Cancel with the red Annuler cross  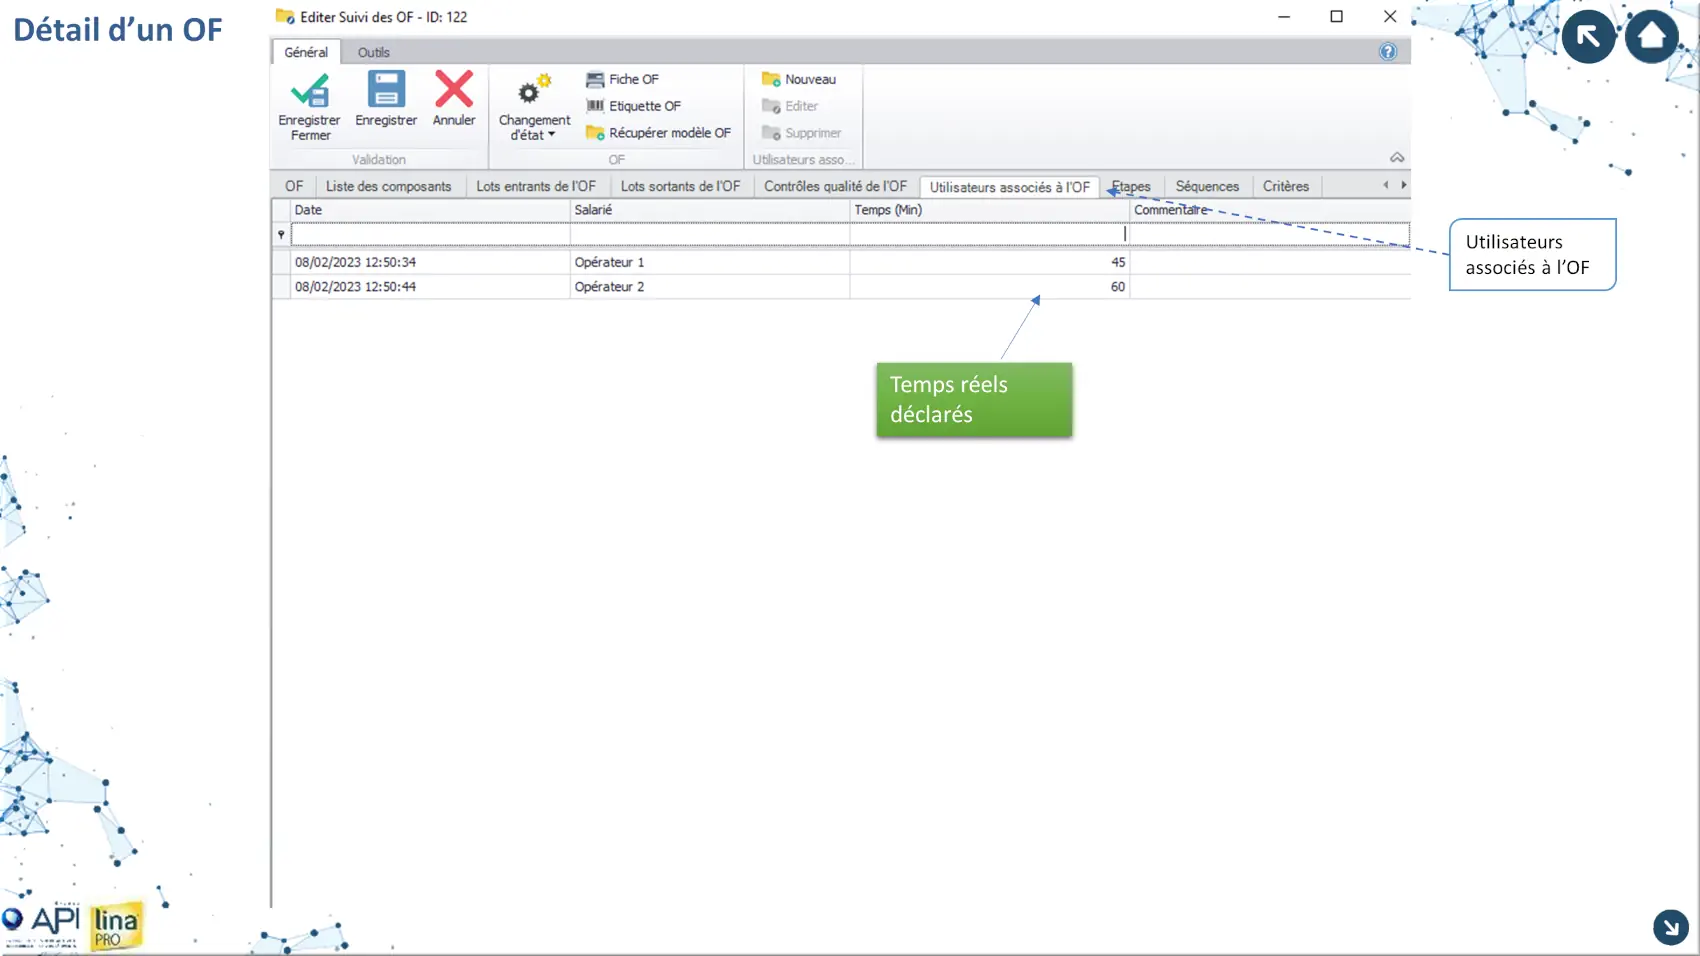[454, 90]
